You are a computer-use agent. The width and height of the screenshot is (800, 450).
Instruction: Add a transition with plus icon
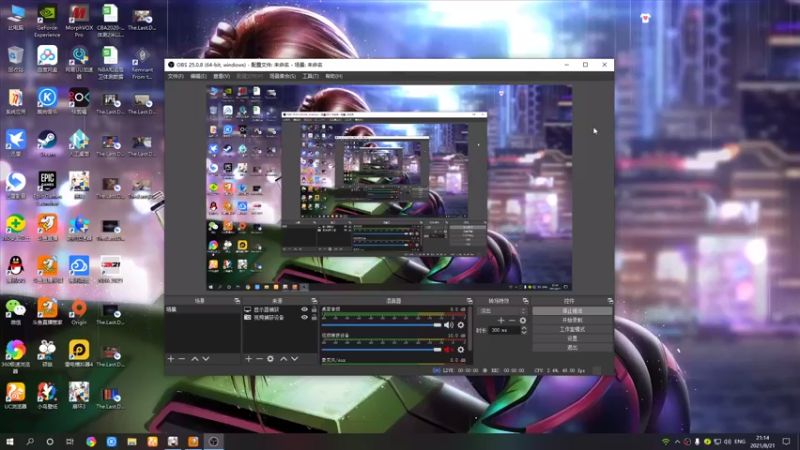coord(501,320)
